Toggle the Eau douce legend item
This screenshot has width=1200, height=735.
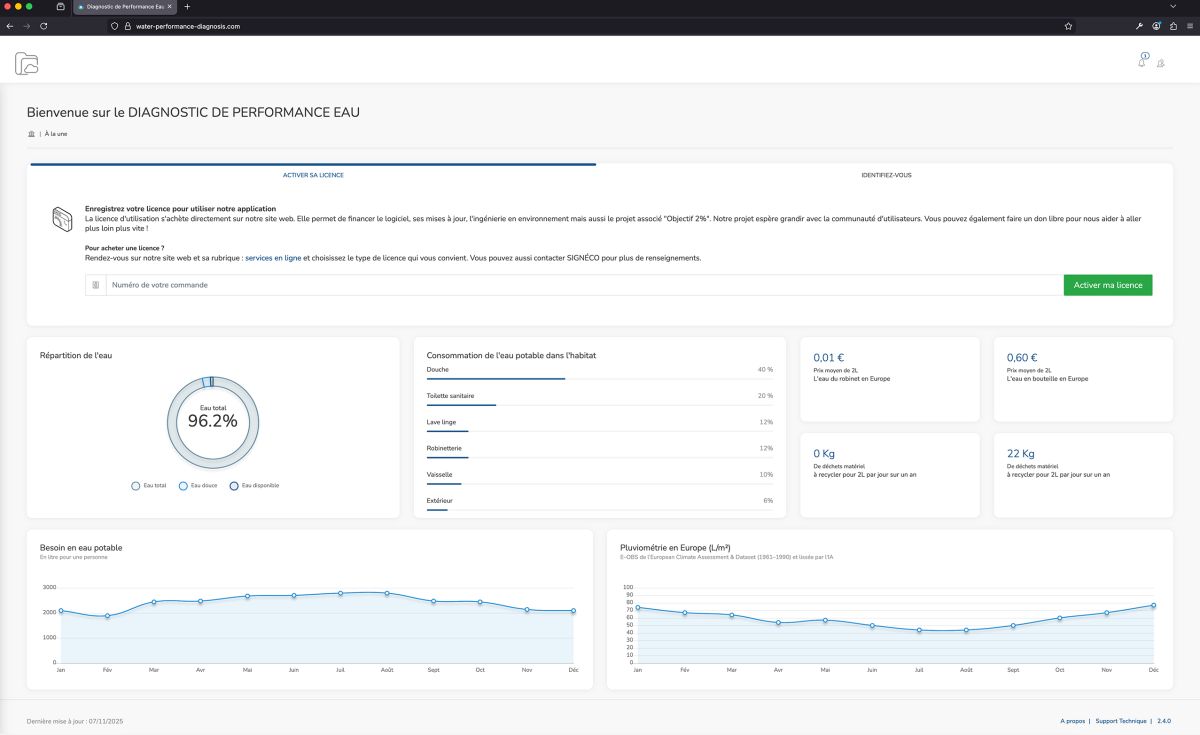(197, 486)
